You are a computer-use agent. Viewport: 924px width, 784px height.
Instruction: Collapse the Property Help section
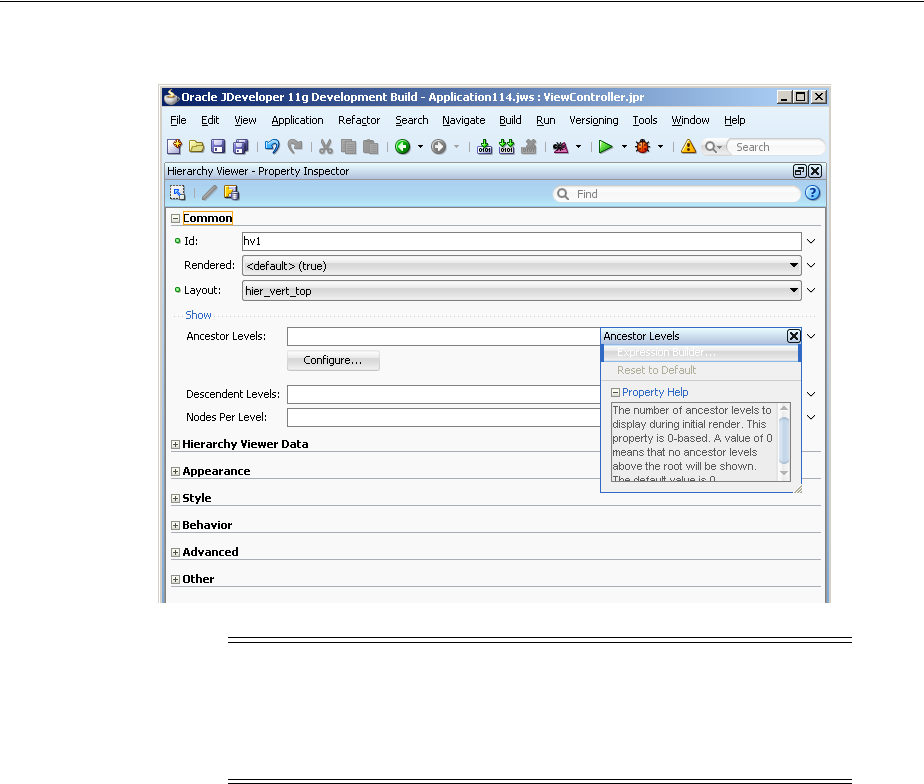coord(615,392)
